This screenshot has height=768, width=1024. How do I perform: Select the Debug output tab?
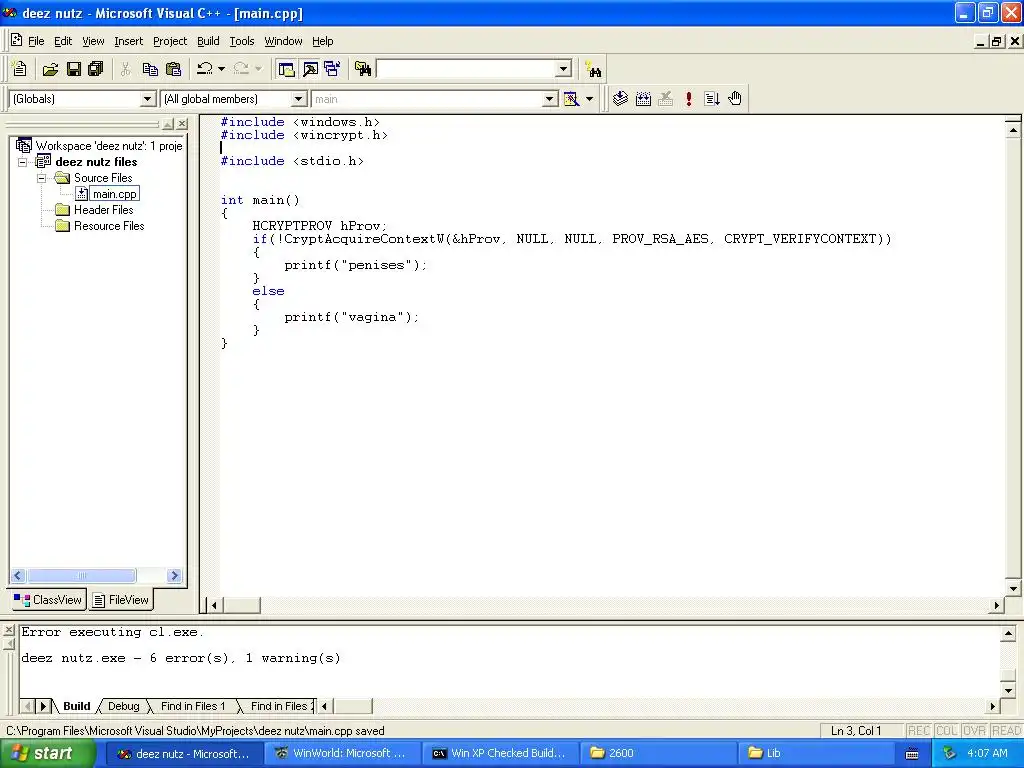pyautogui.click(x=123, y=706)
